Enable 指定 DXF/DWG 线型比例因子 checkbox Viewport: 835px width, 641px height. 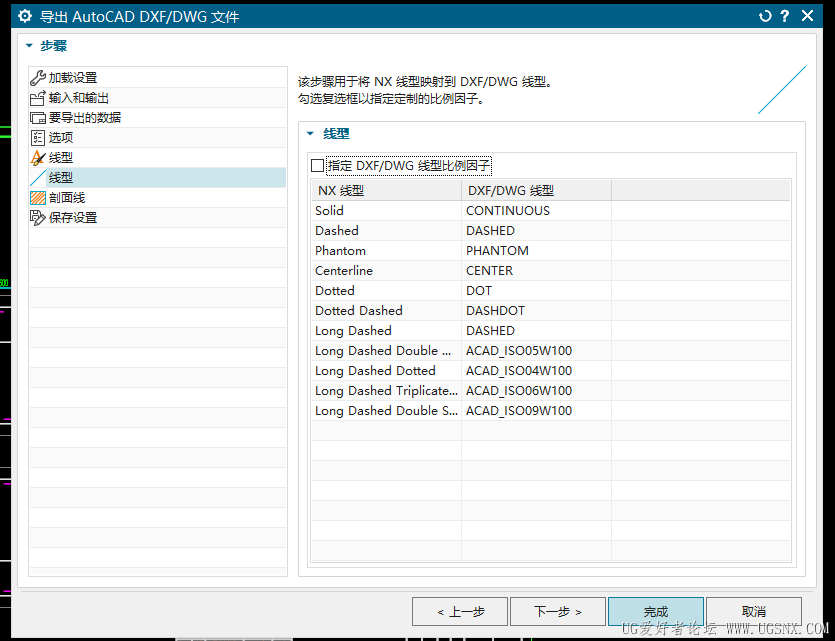(x=317, y=166)
